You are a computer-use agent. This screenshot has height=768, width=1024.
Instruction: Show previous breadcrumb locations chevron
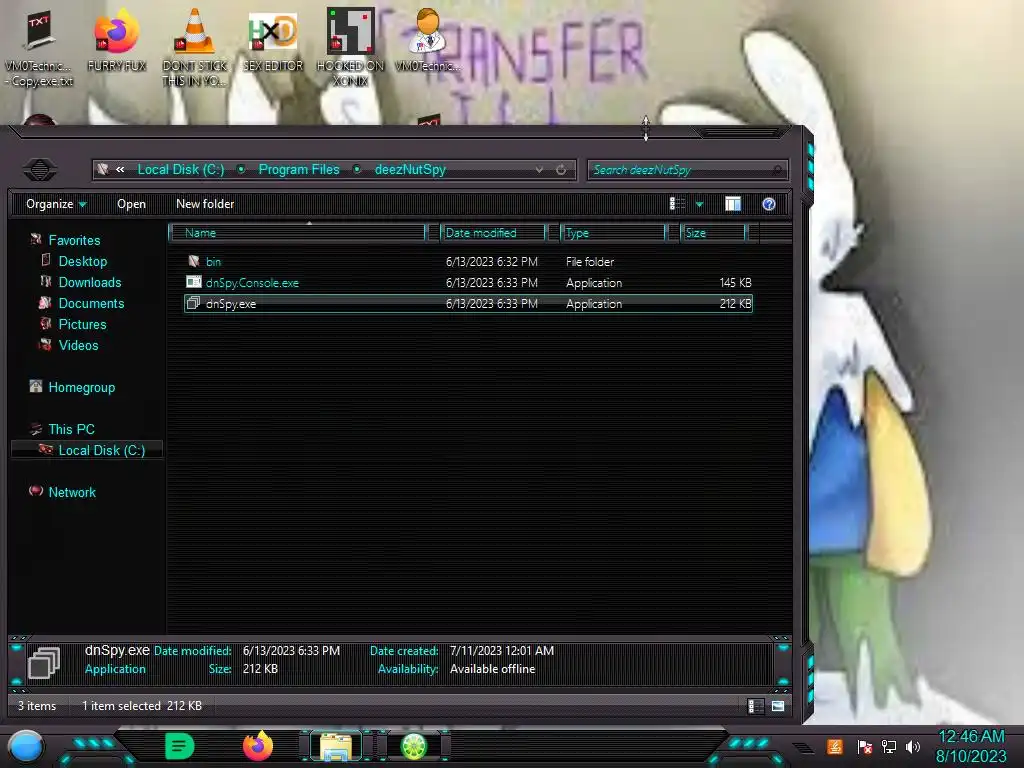[x=120, y=170]
